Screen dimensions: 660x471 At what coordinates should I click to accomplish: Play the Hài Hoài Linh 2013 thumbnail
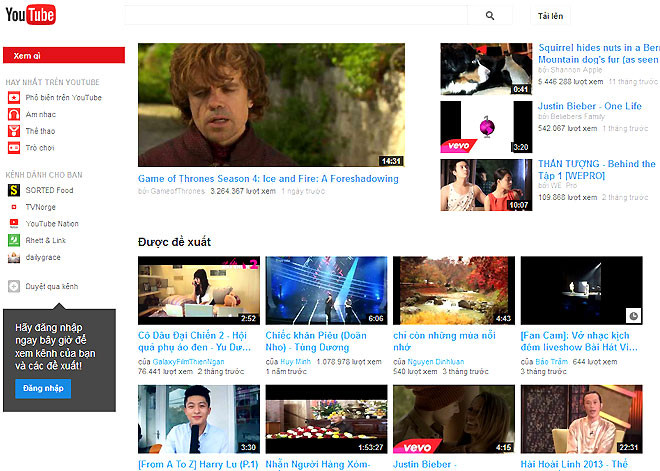(581, 419)
